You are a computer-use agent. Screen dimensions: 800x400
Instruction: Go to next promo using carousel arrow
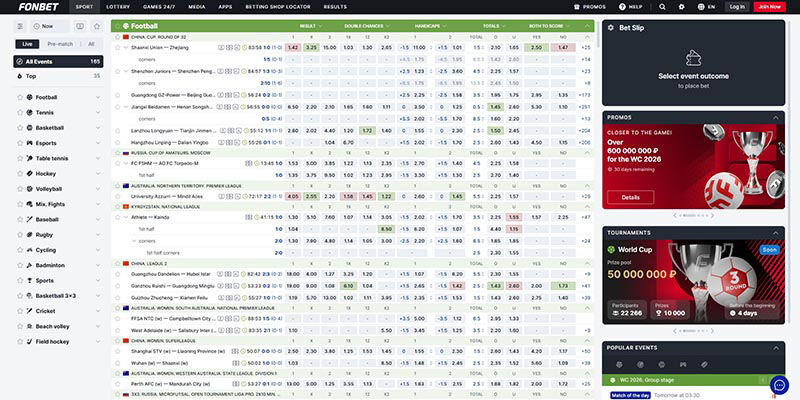pos(712,215)
